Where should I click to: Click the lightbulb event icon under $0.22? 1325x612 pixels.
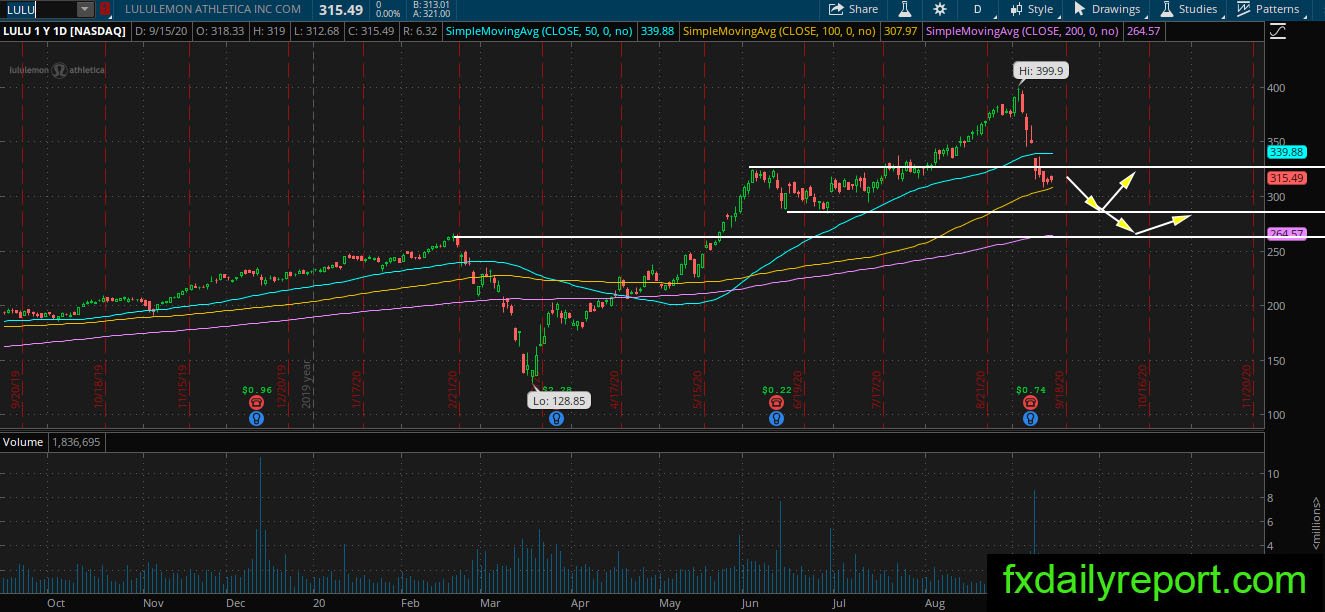pyautogui.click(x=776, y=419)
